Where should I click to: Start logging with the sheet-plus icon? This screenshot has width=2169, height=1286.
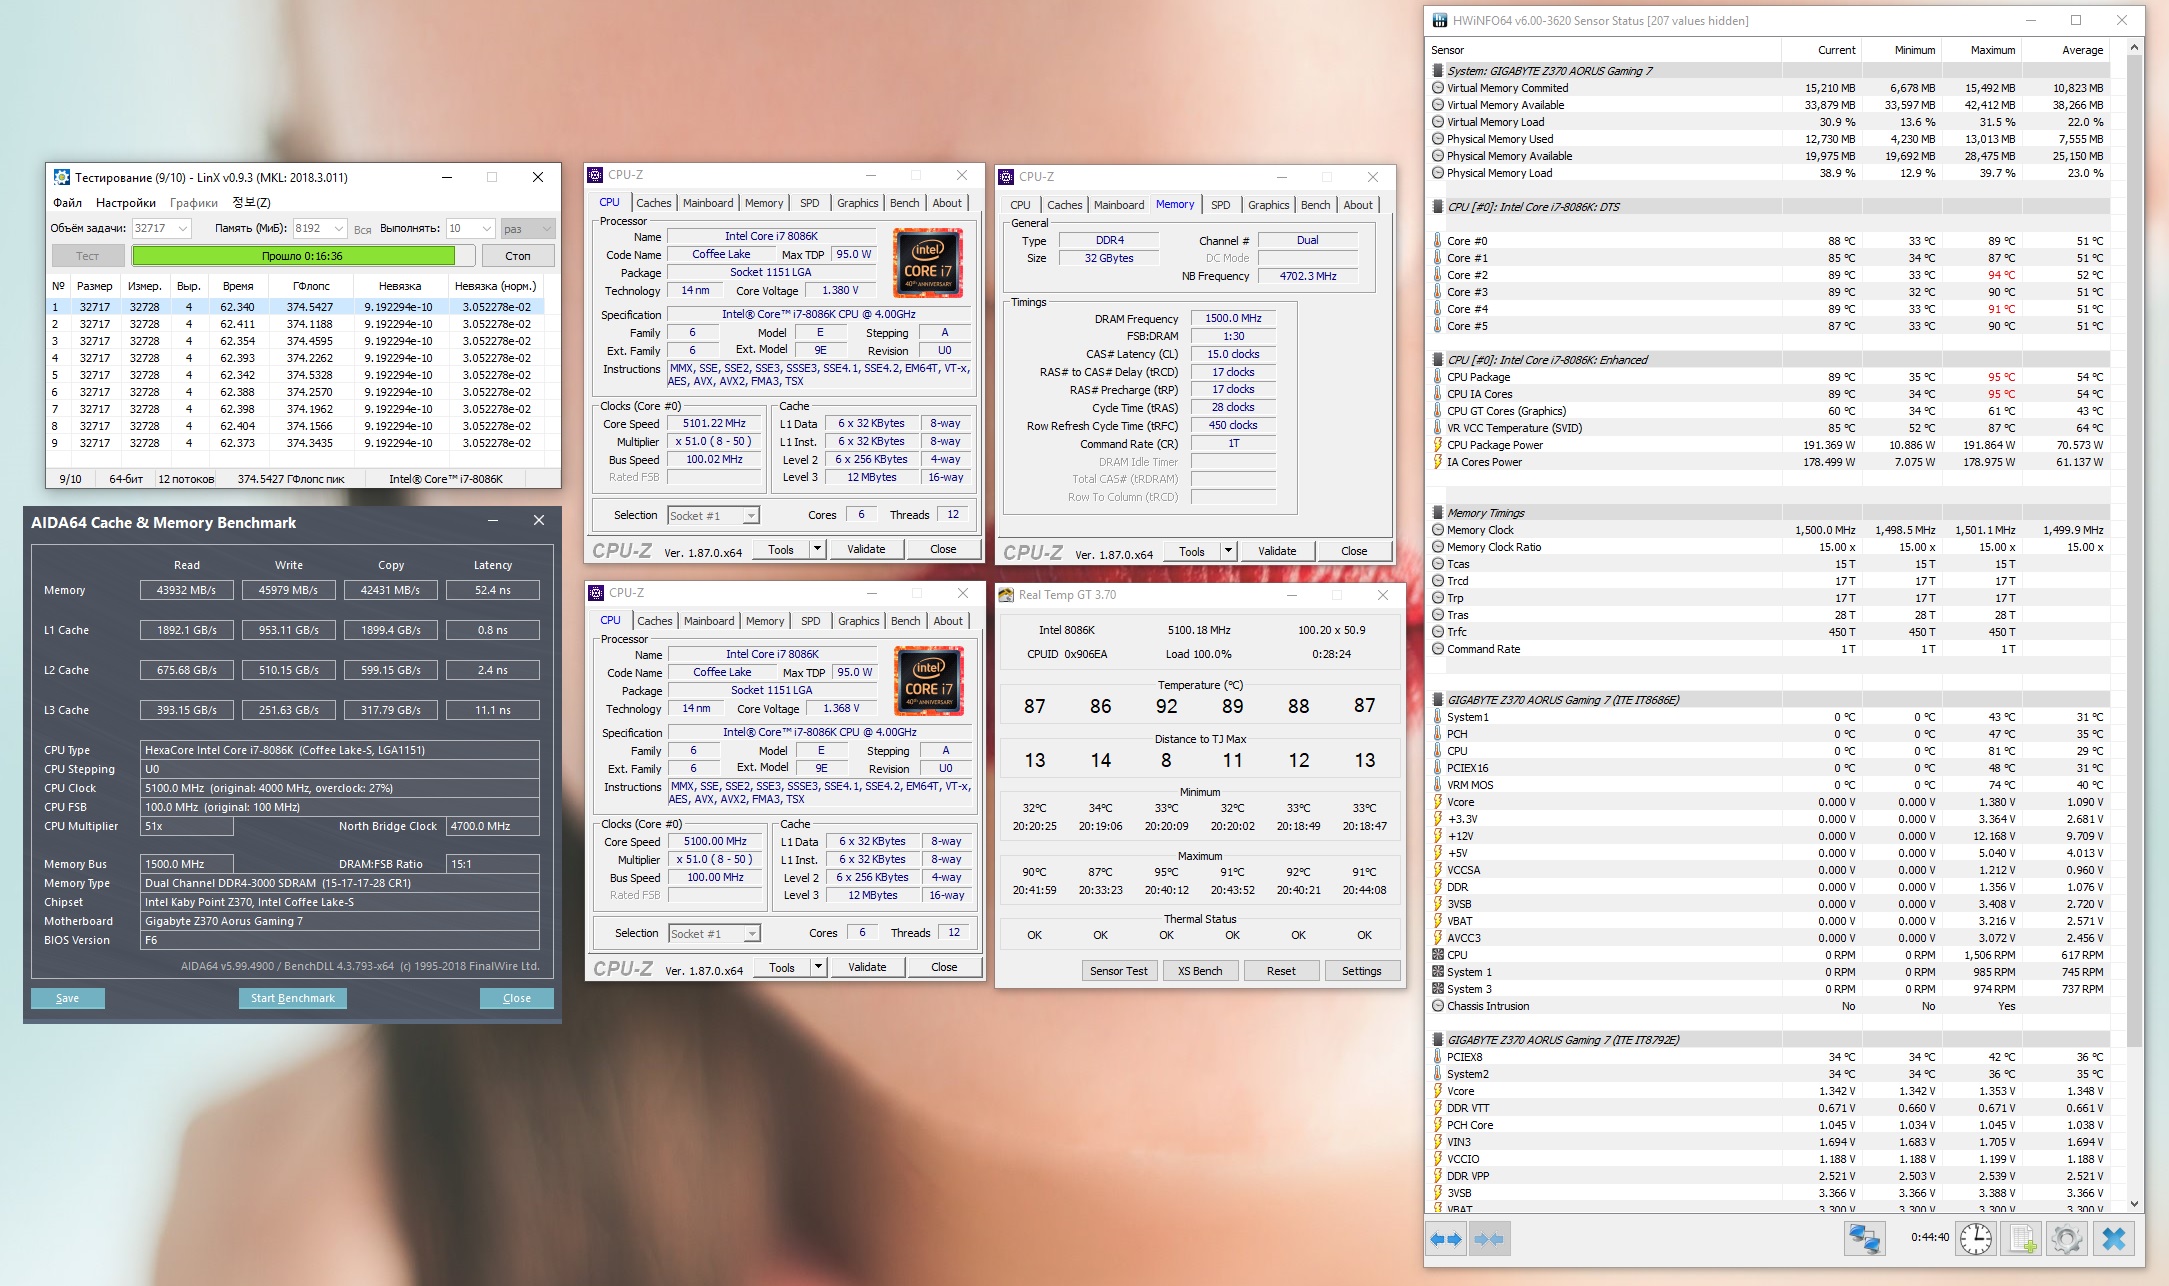tap(2021, 1239)
